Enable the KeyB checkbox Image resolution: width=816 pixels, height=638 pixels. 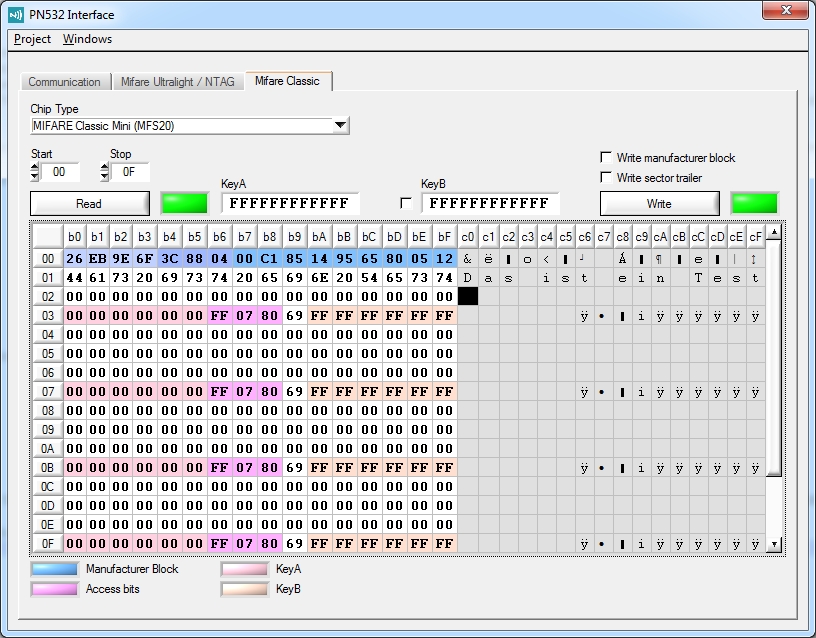(406, 203)
